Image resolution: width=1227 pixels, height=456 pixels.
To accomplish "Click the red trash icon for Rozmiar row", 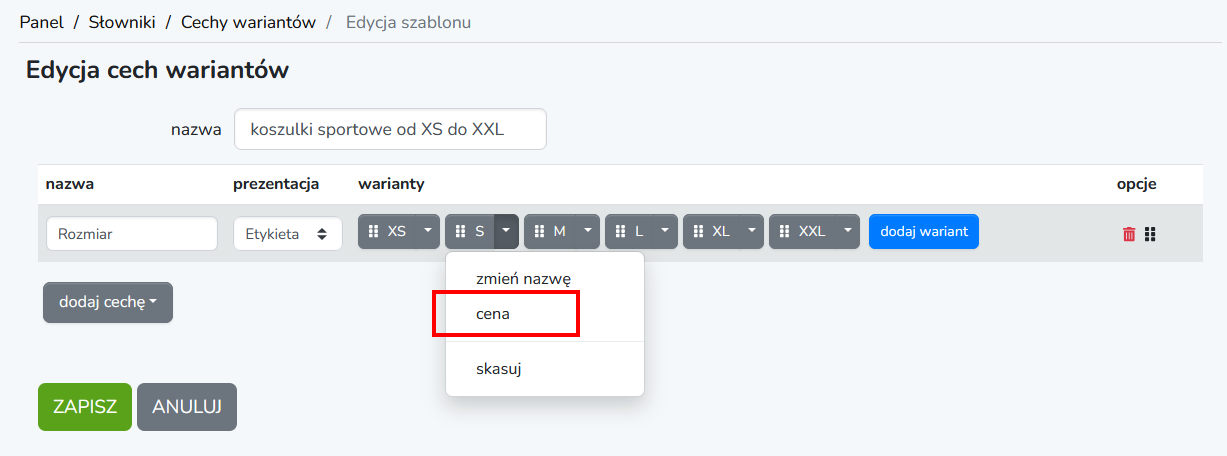I will [1129, 234].
